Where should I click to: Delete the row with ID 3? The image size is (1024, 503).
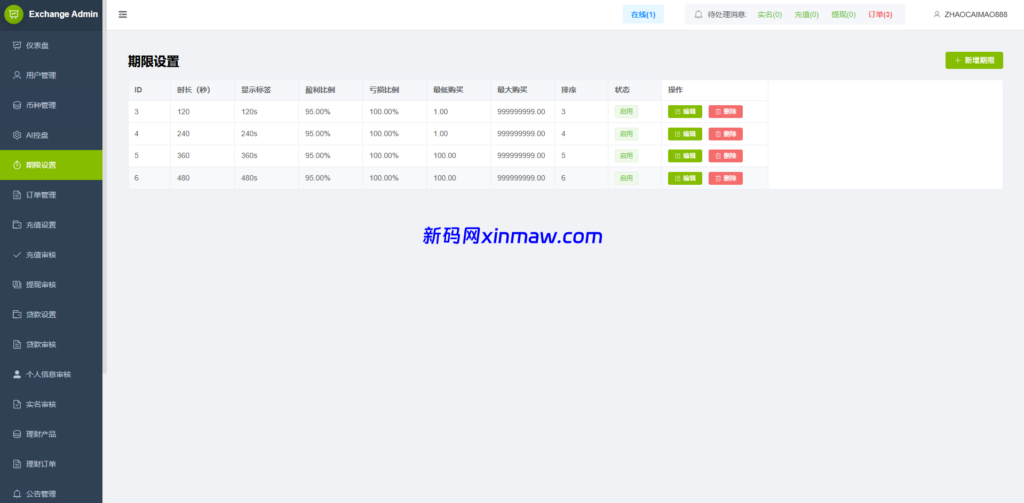pos(726,112)
